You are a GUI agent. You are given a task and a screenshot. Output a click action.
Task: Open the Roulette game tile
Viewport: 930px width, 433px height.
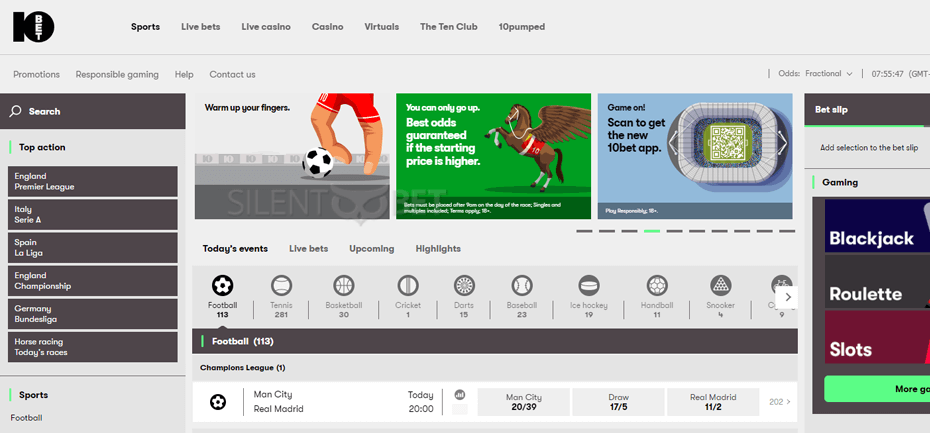pos(877,282)
